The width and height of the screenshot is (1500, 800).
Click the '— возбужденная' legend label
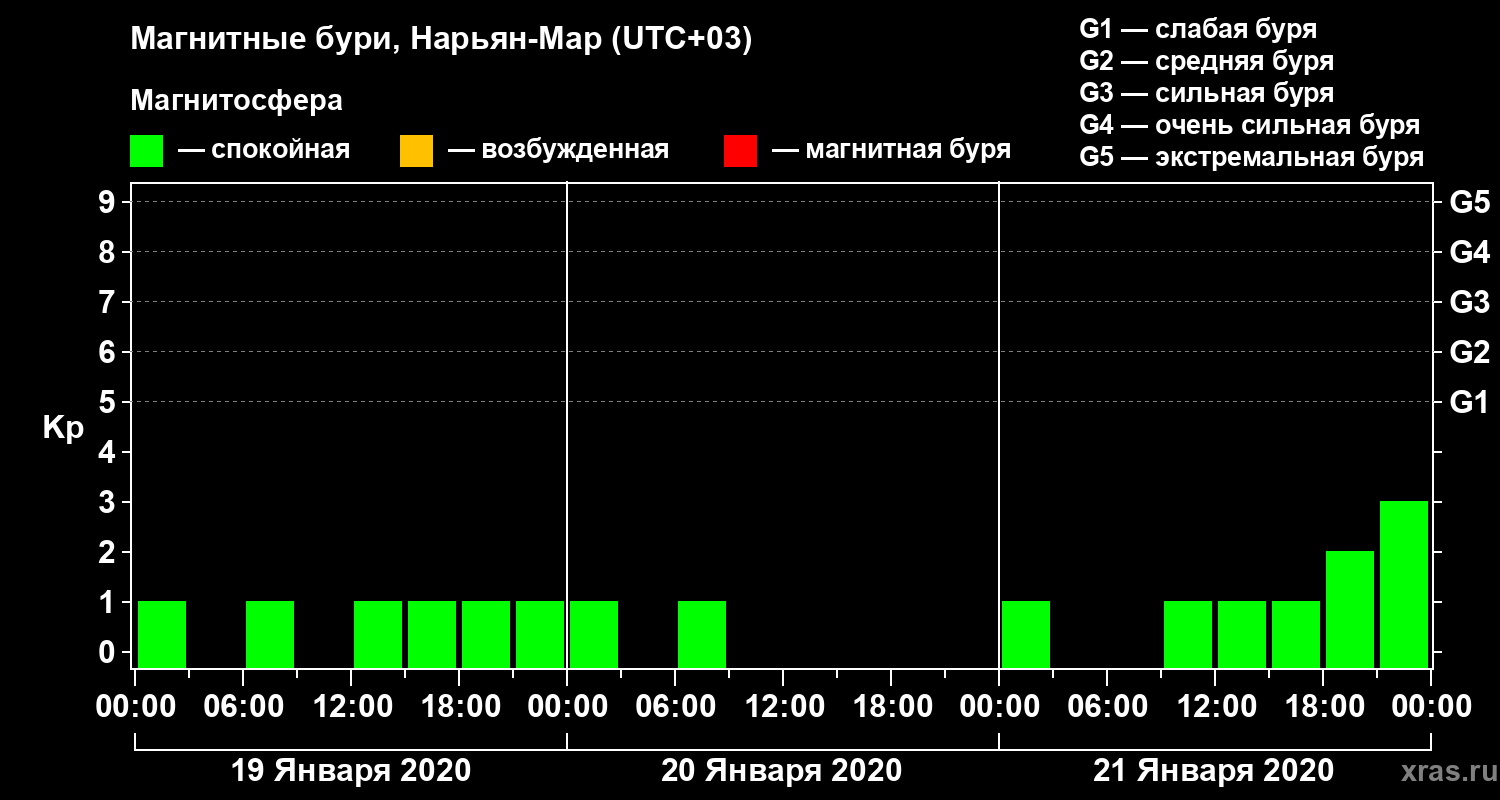[558, 150]
